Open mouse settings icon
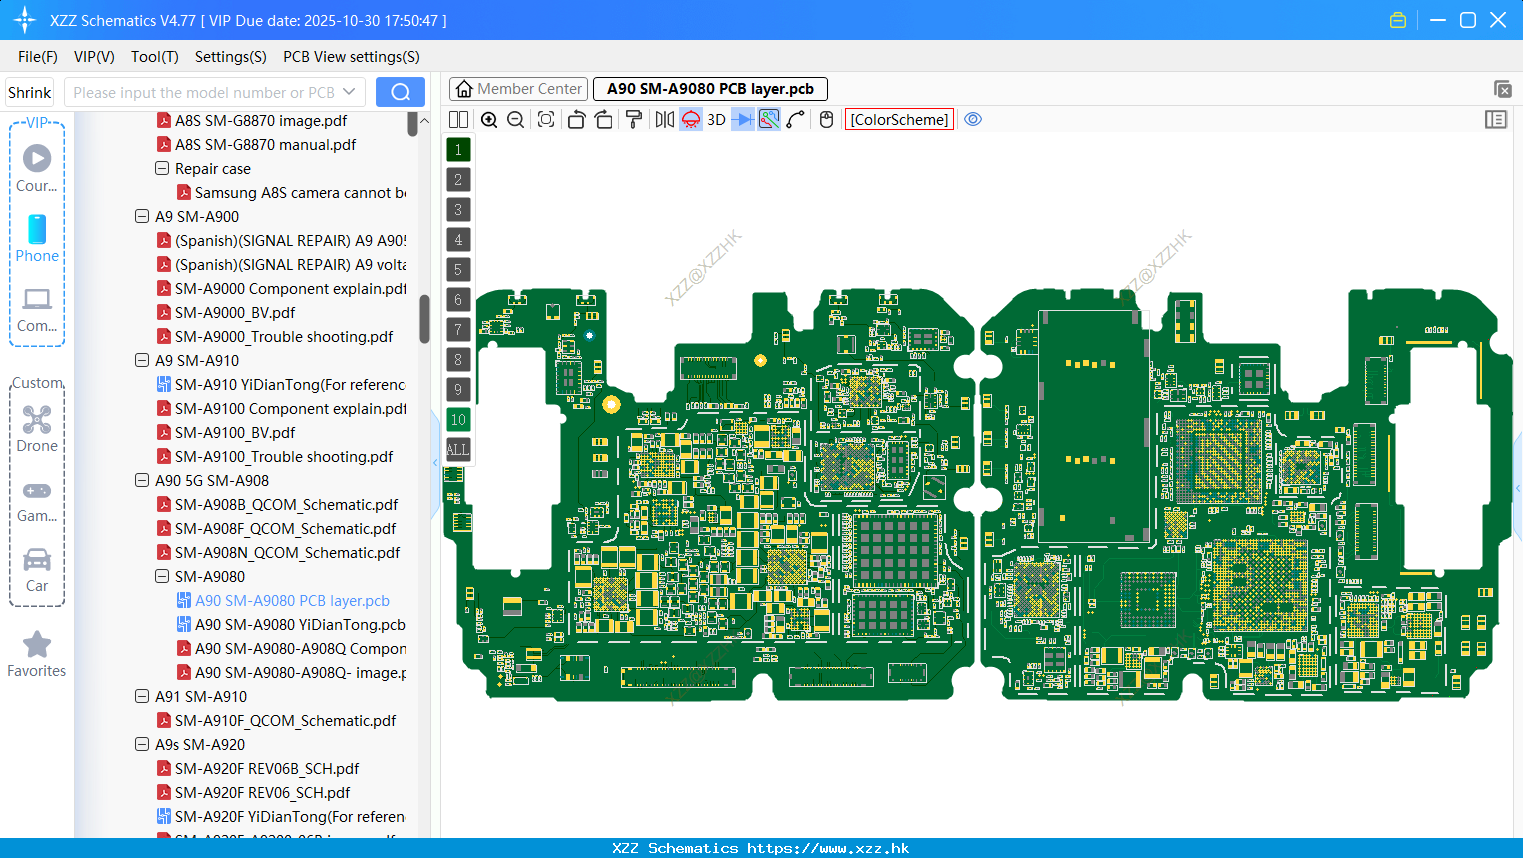Viewport: 1523px width, 858px height. pyautogui.click(x=826, y=119)
